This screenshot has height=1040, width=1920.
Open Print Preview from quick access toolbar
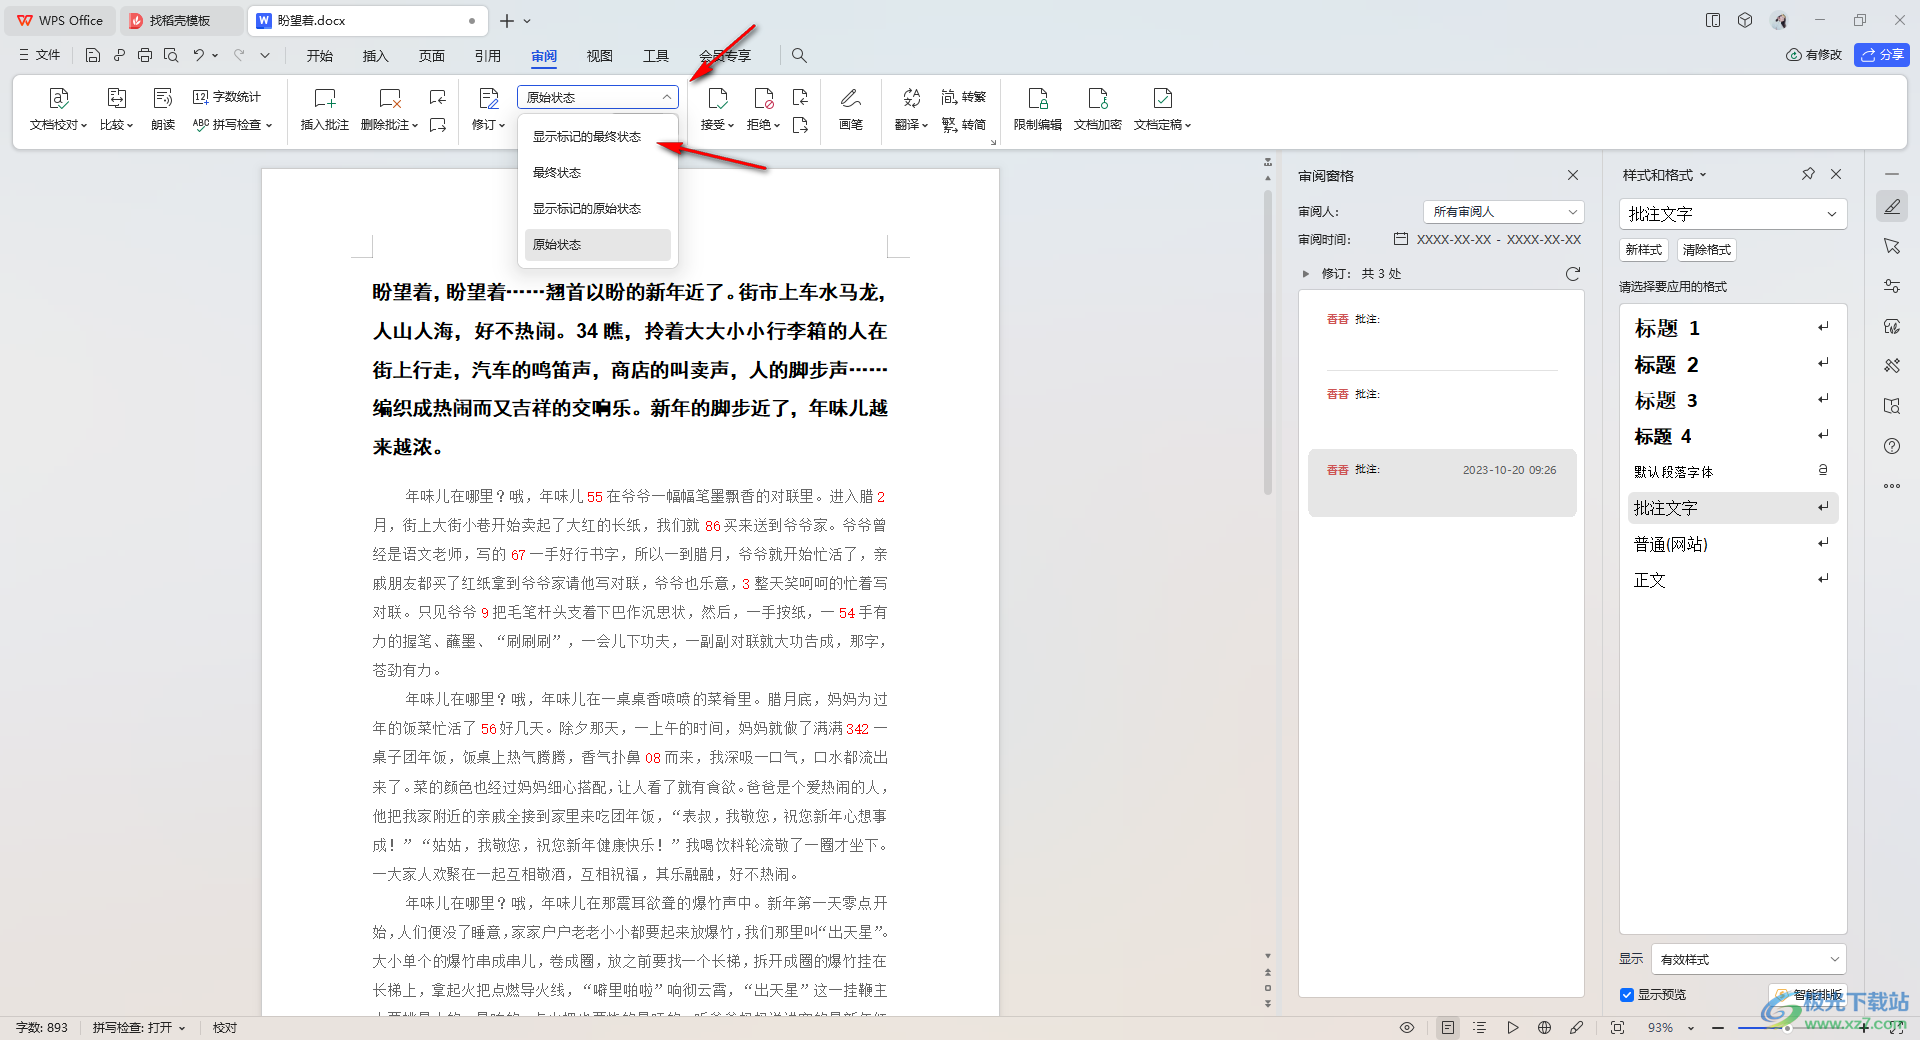171,55
